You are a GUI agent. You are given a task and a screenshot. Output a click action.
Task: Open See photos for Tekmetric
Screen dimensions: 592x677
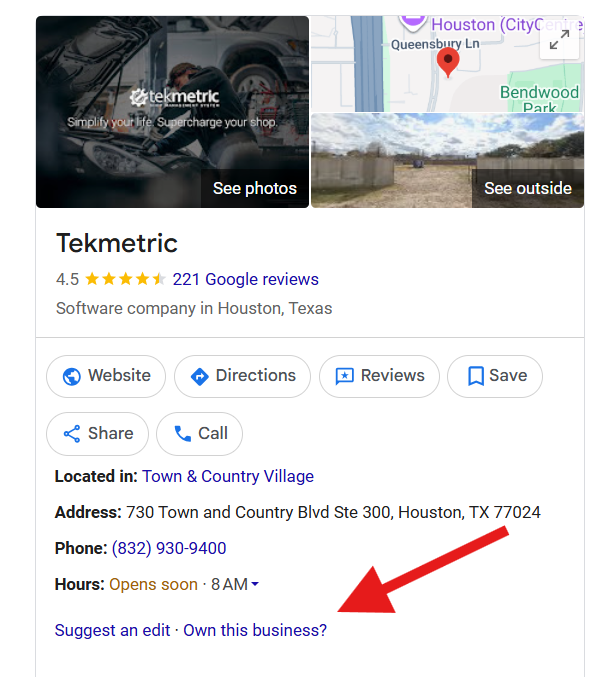click(x=255, y=188)
